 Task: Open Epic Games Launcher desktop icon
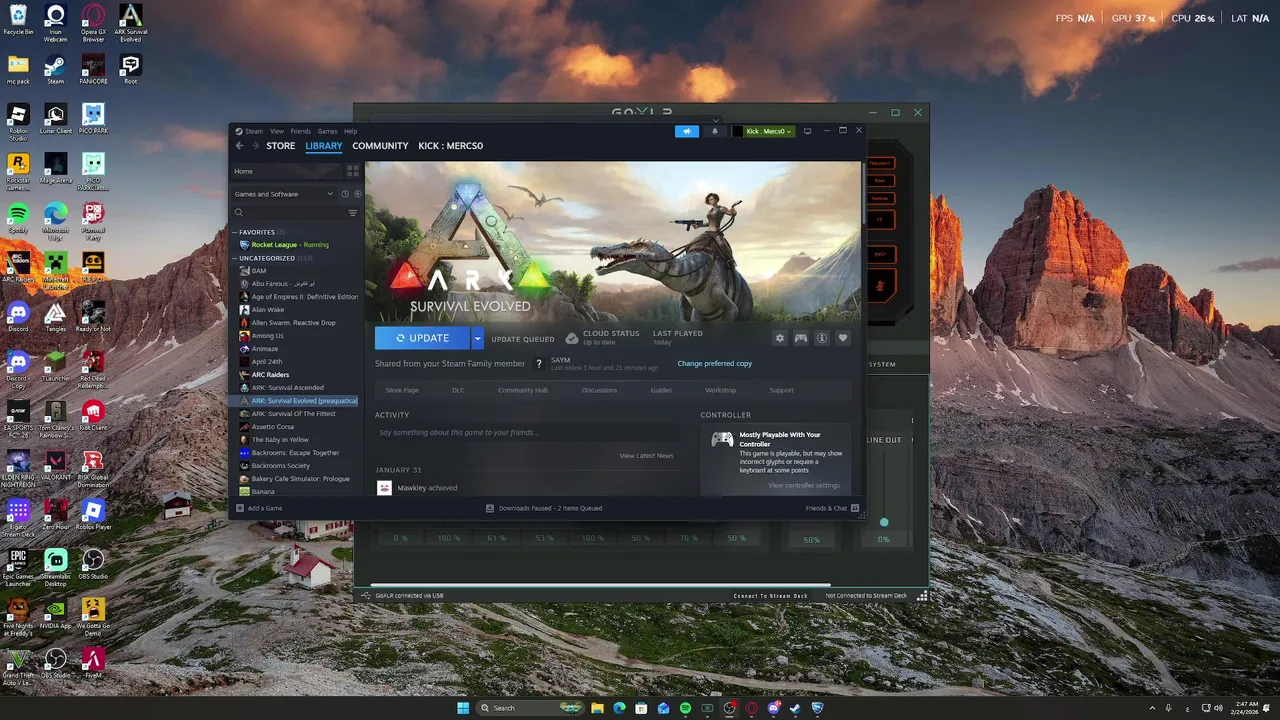coord(18,561)
